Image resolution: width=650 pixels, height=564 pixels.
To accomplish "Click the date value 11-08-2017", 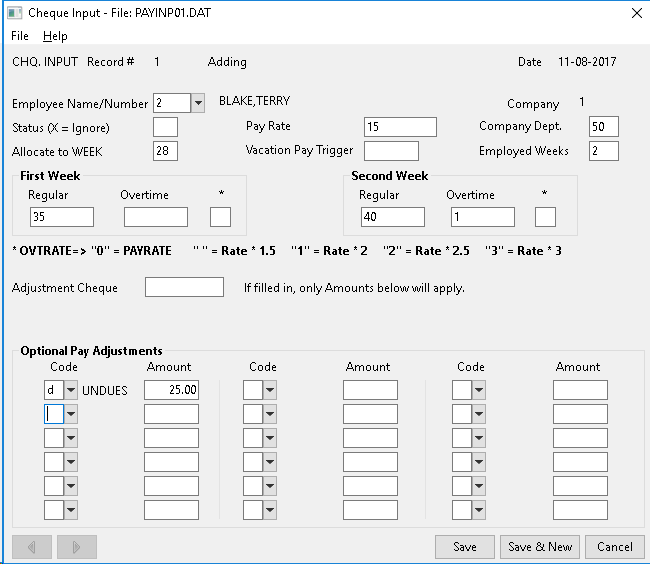I will pos(587,62).
